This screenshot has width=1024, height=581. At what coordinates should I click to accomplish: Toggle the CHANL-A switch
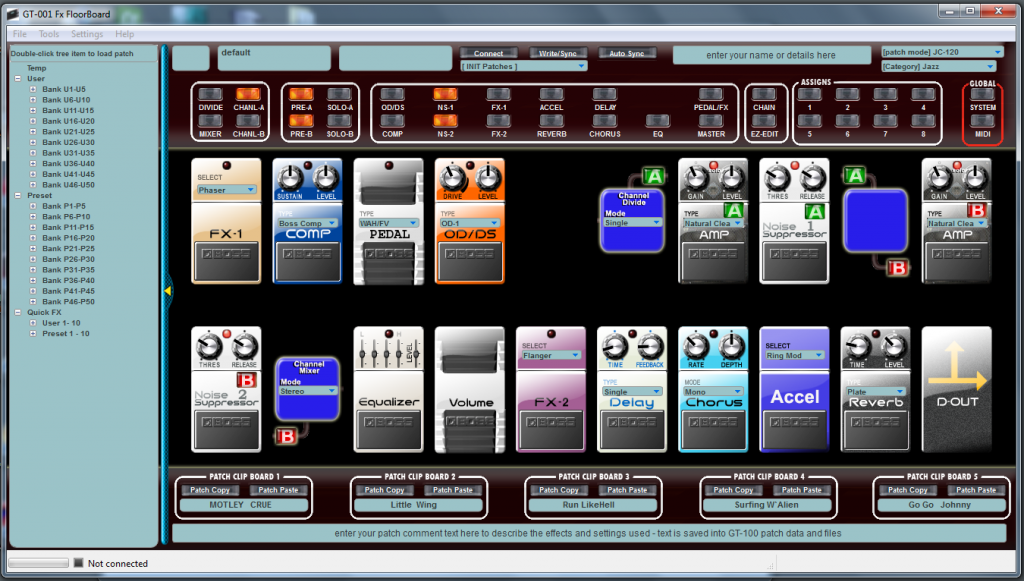248,95
